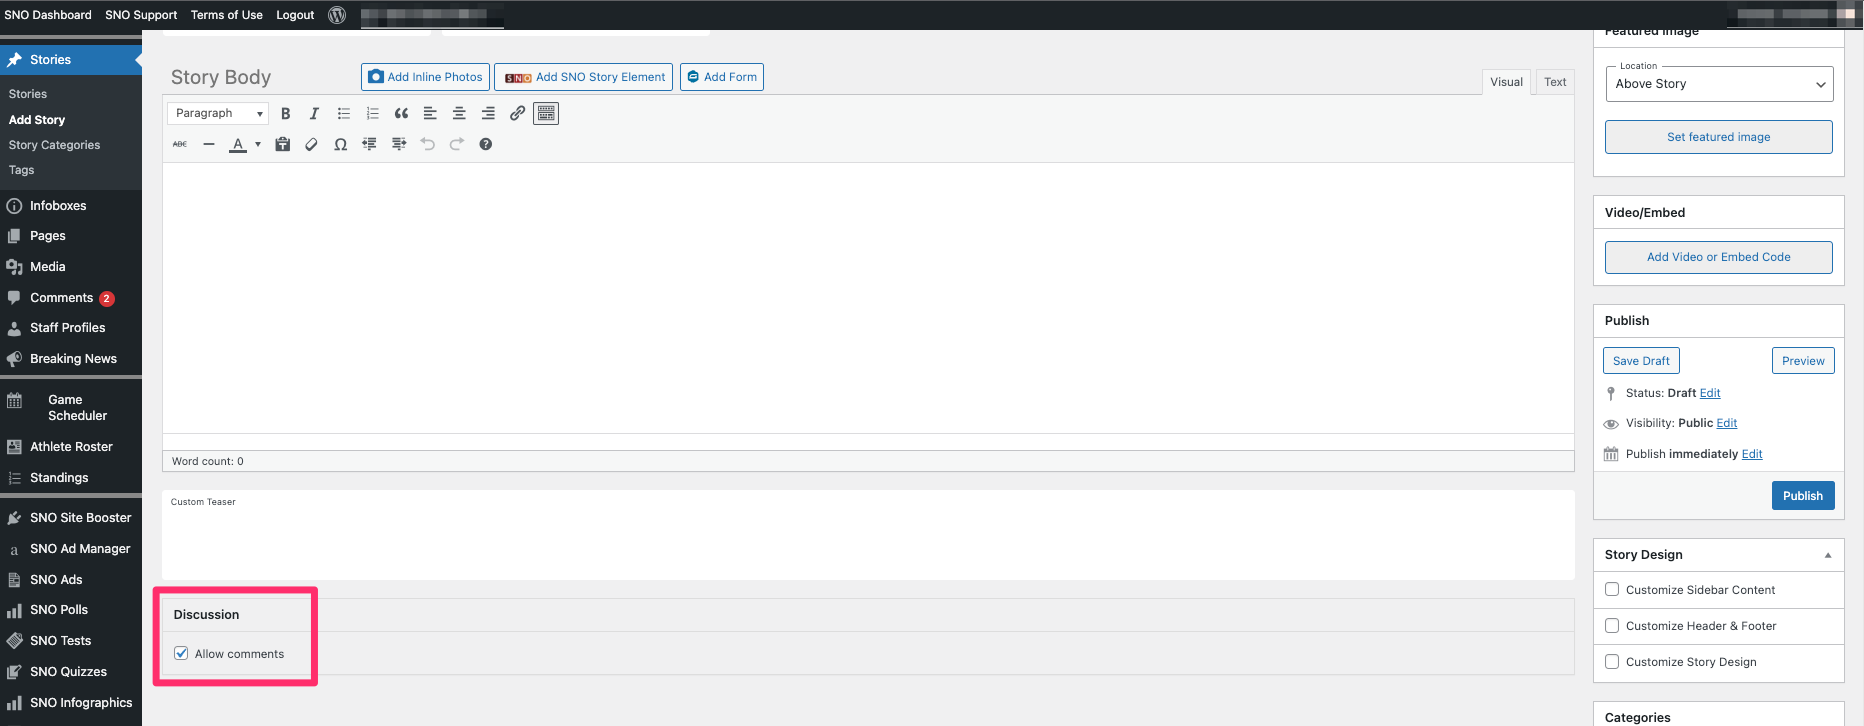Switch to the Visual editor tab
The image size is (1864, 726).
click(1506, 82)
